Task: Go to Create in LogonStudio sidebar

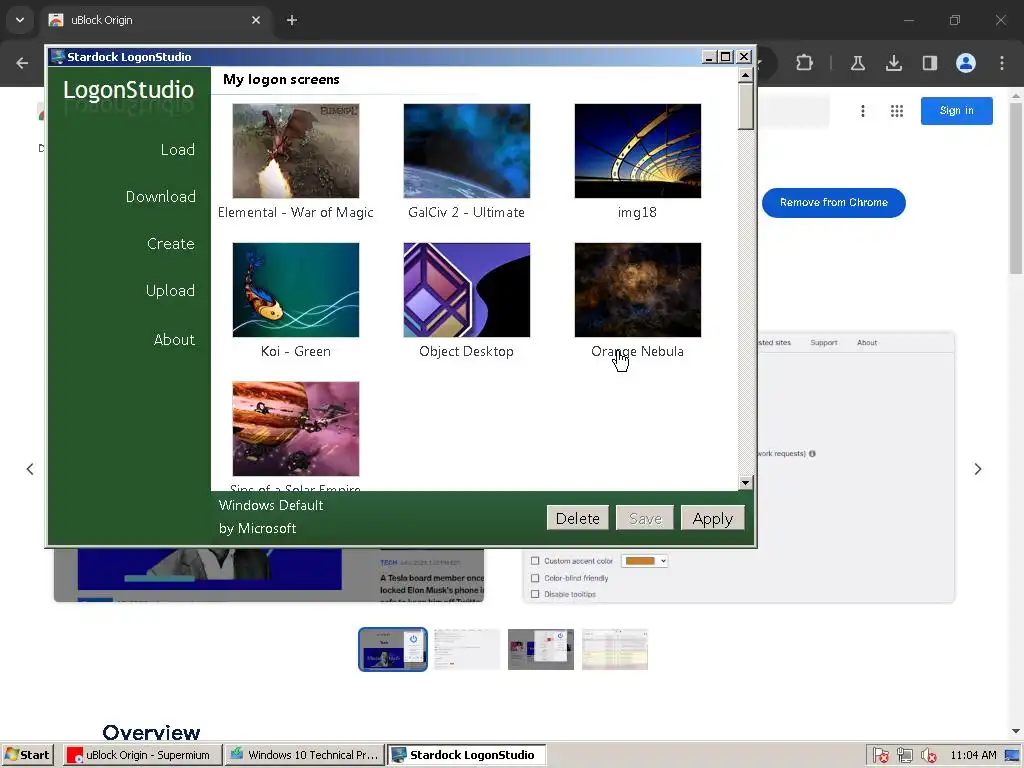Action: coord(171,244)
